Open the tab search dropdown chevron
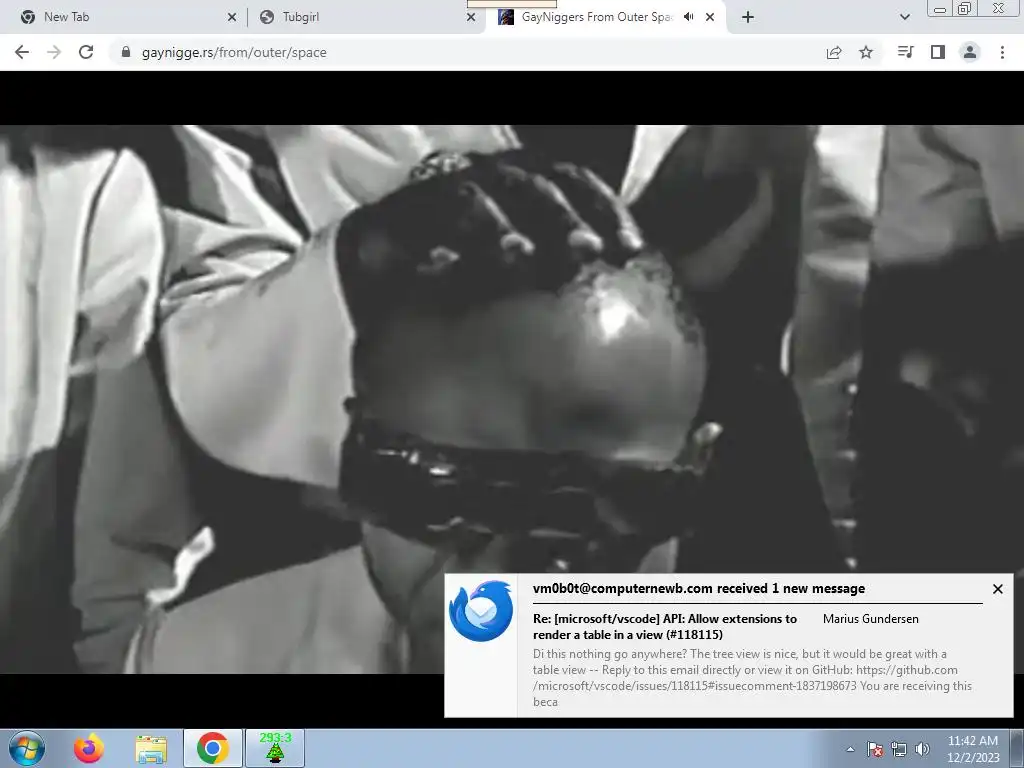The width and height of the screenshot is (1024, 768). [904, 18]
